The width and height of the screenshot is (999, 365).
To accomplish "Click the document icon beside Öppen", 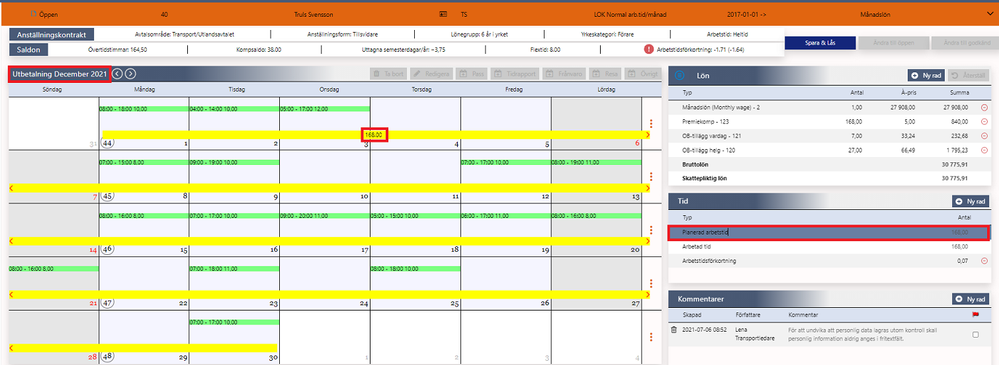I will (33, 13).
